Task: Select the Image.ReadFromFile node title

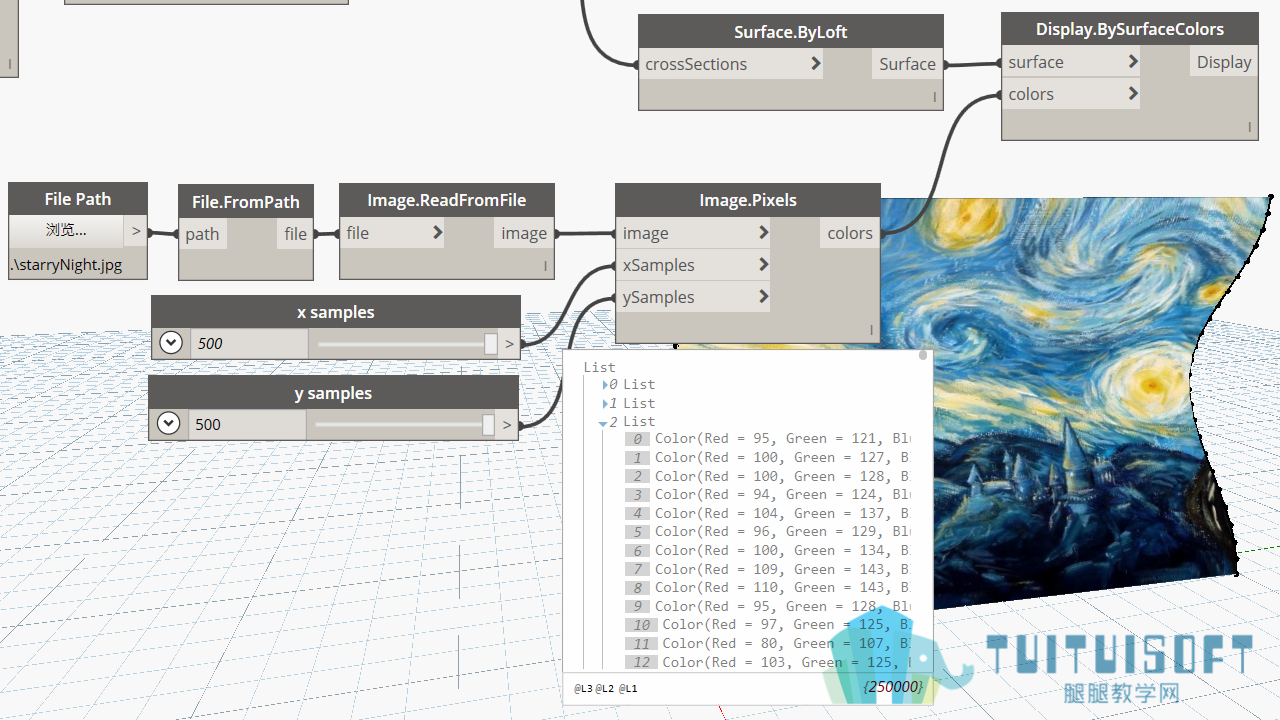Action: [447, 200]
